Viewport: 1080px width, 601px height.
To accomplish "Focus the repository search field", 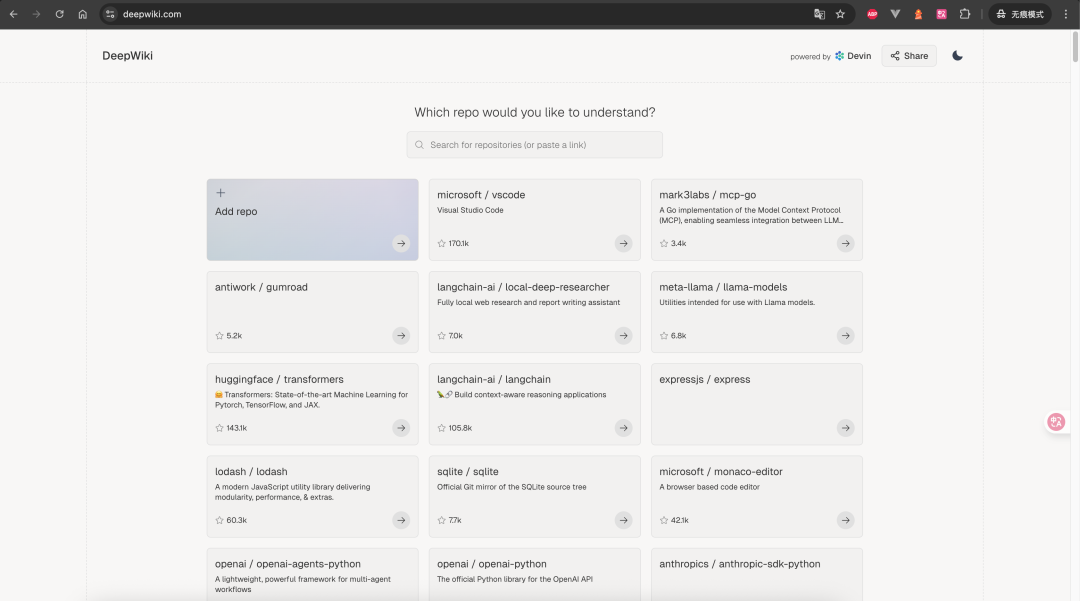I will pos(534,145).
